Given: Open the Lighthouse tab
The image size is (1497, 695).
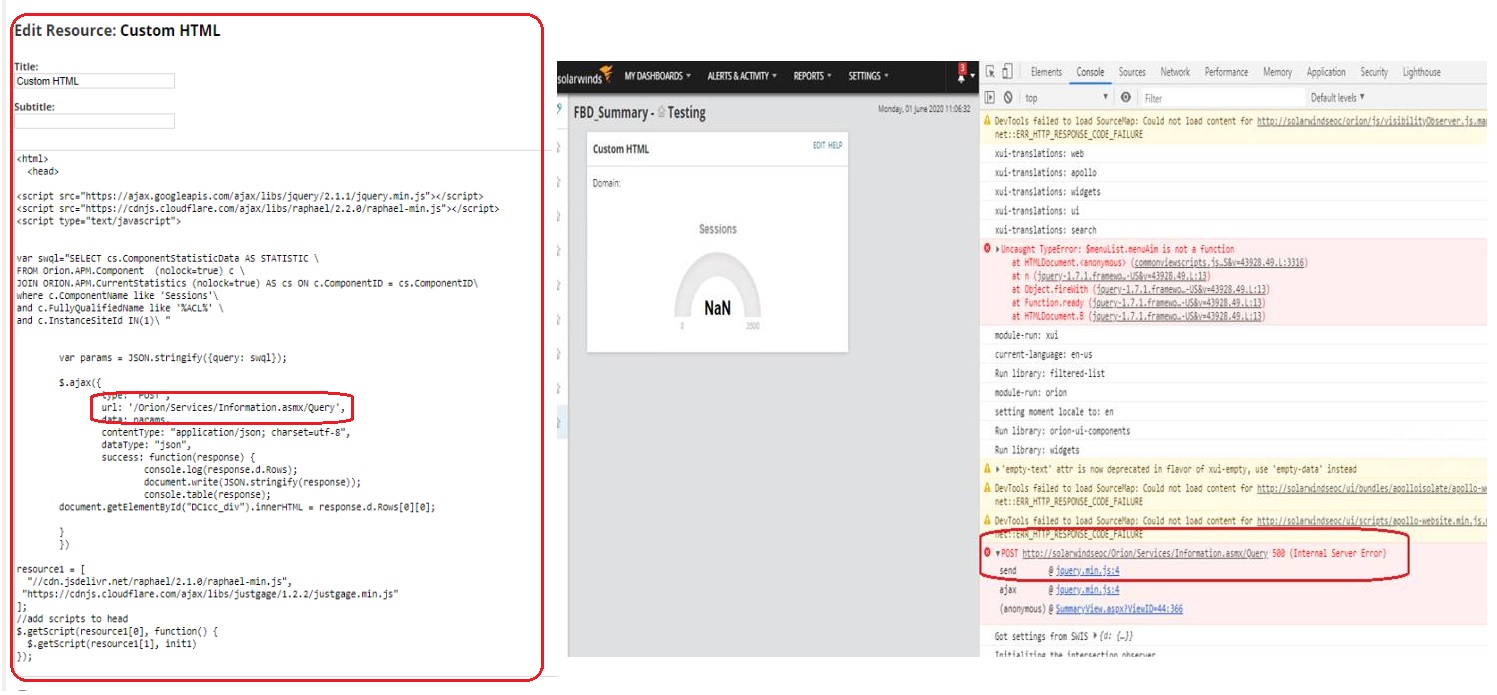Looking at the screenshot, I should 1421,72.
